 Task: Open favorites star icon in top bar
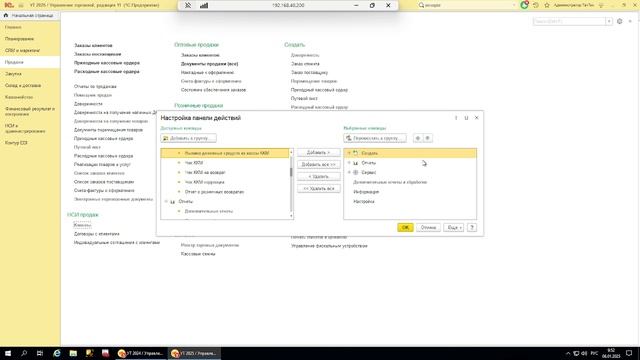[x=547, y=5]
